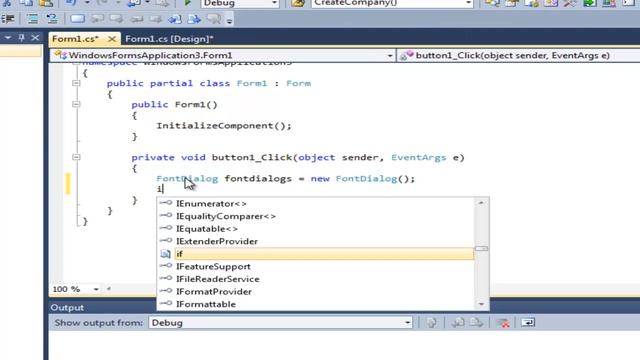Image resolution: width=640 pixels, height=360 pixels.
Task: Open the Find in Files icon
Action: click(298, 3)
